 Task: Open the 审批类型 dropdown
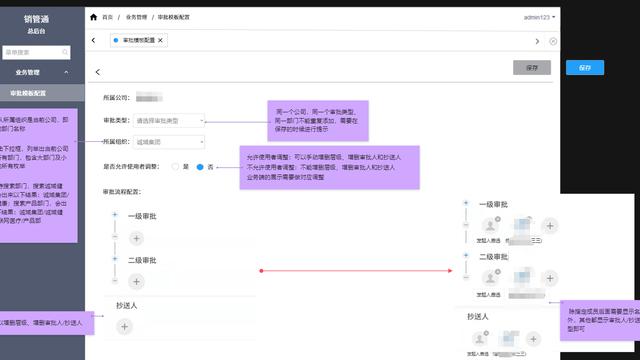(169, 121)
